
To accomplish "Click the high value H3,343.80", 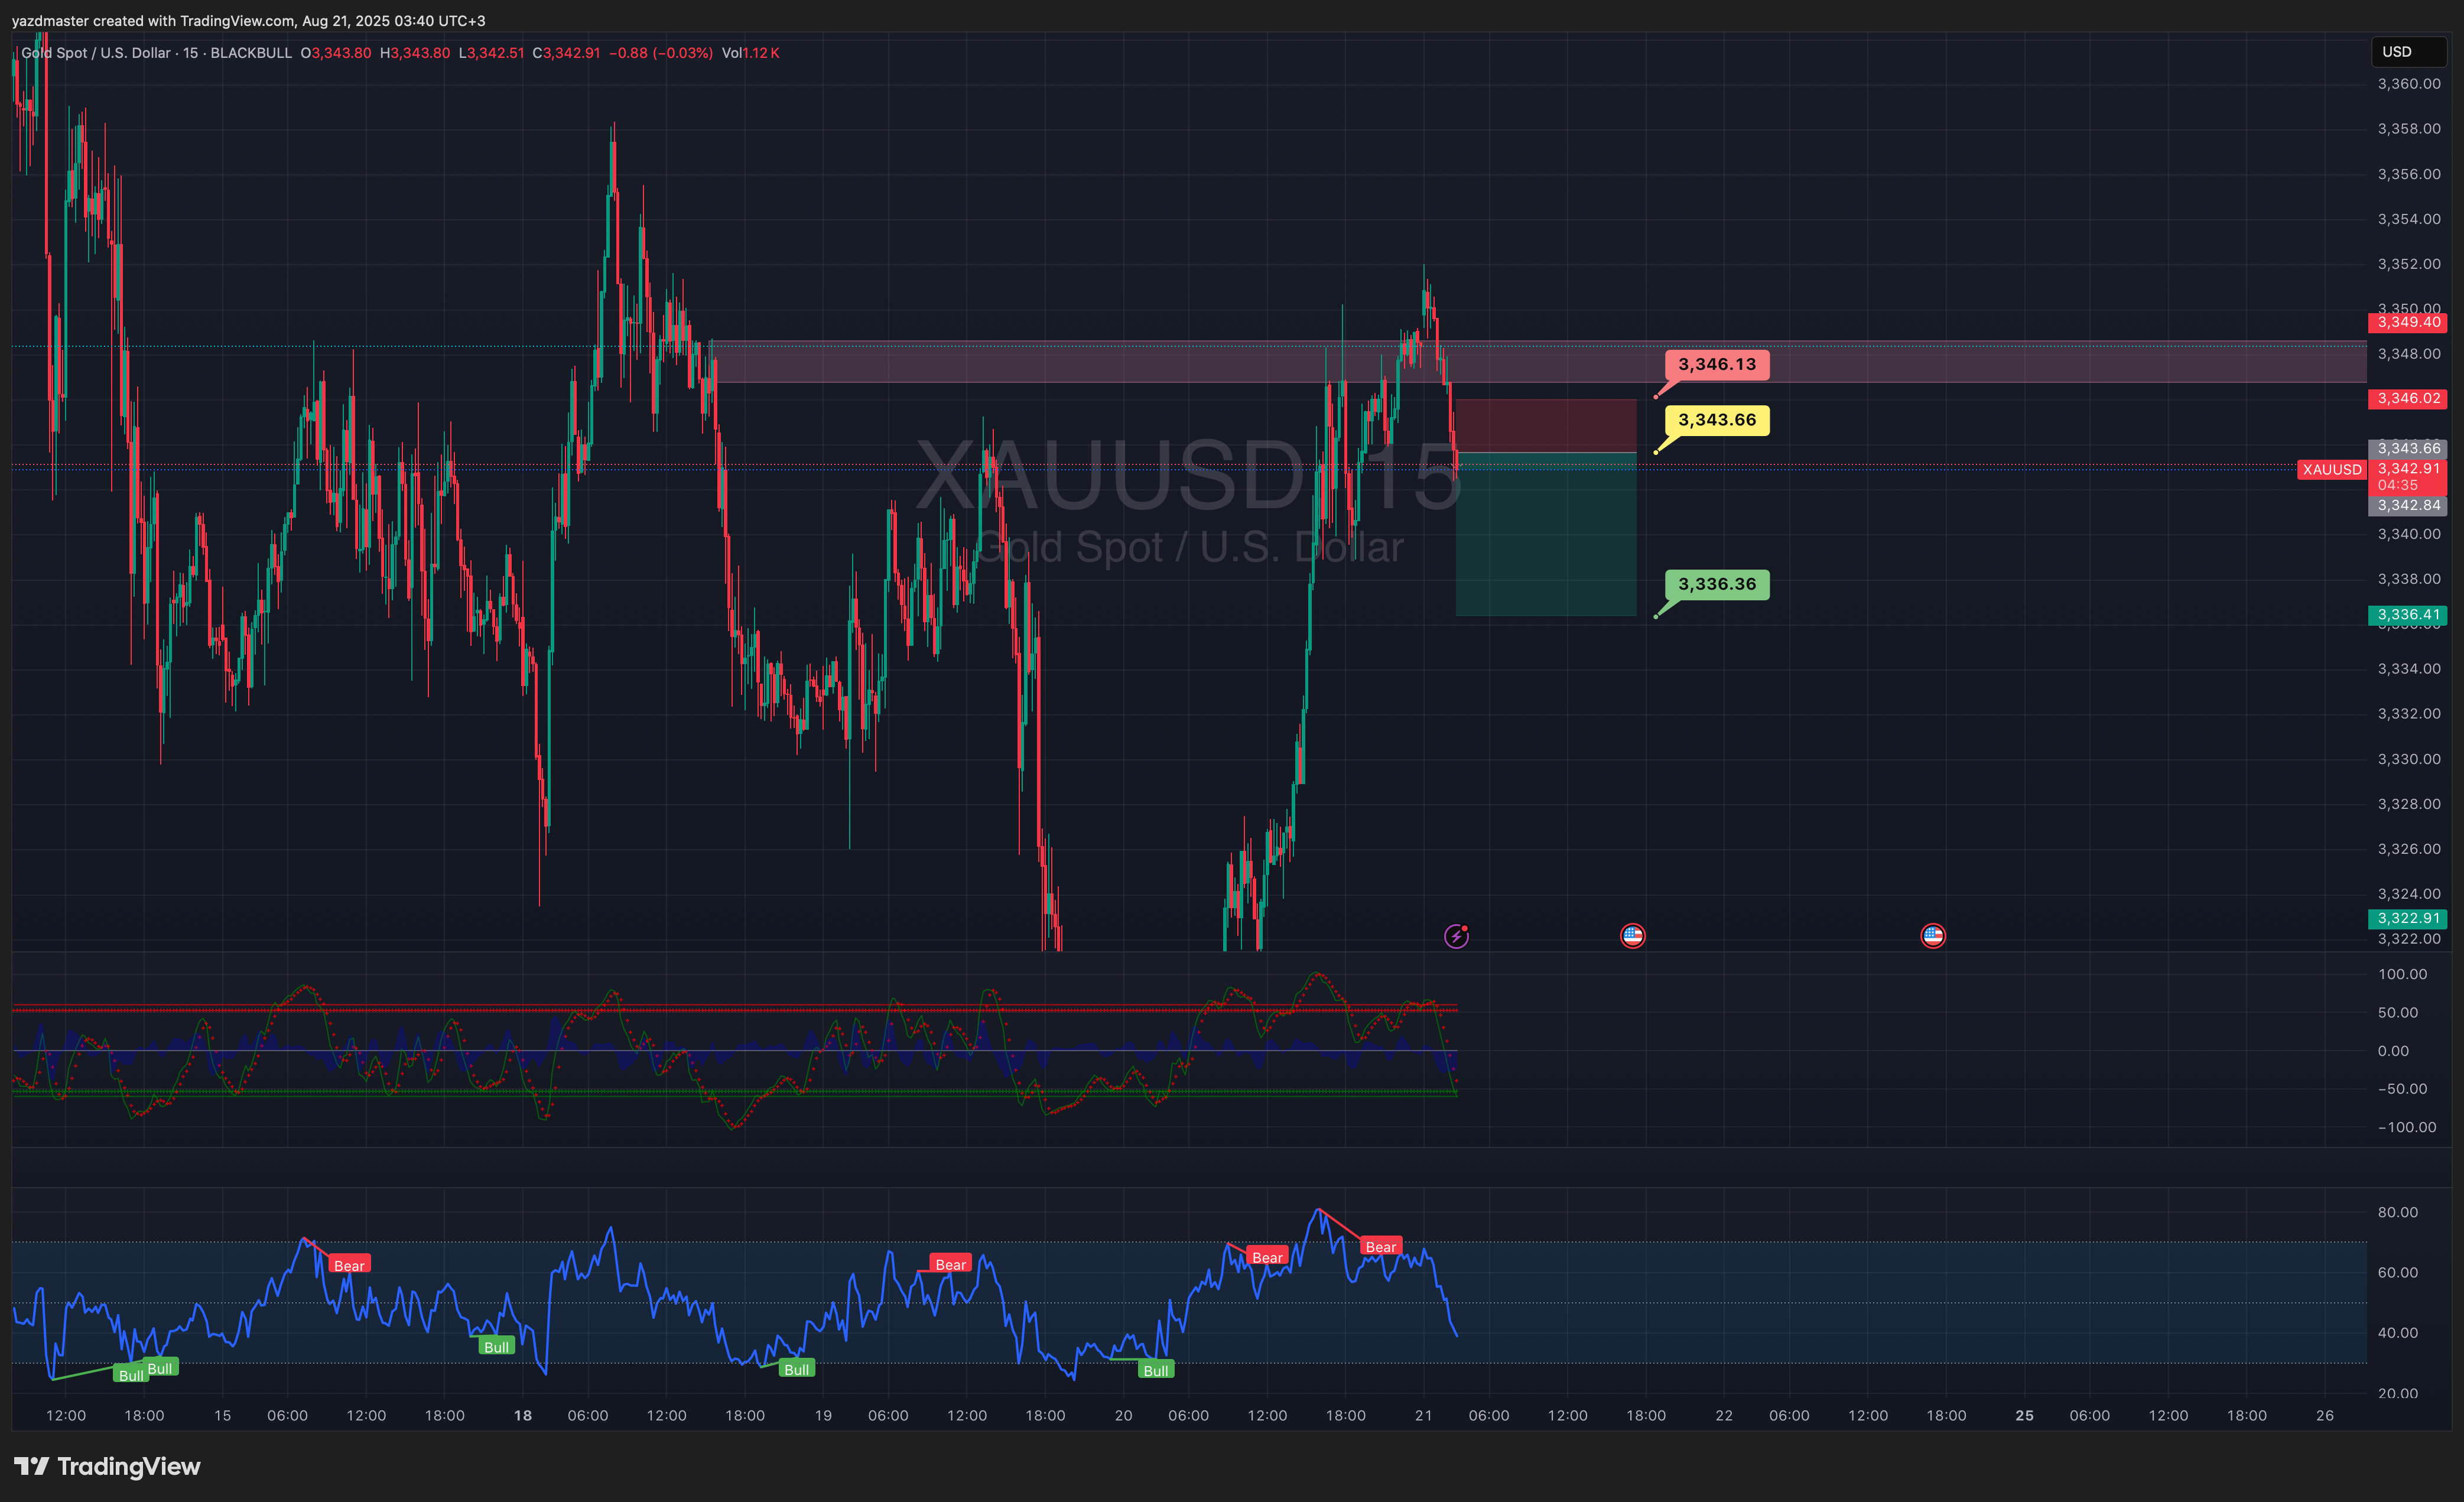I will 415,53.
